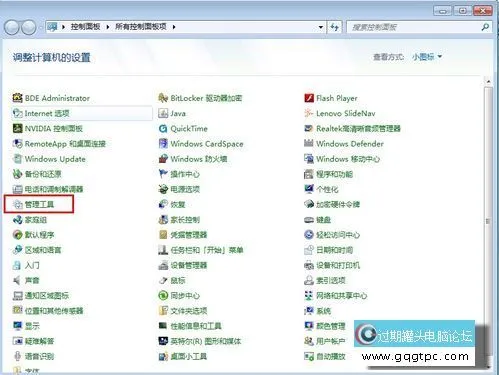The height and width of the screenshot is (375, 499).
Task: Open BitLocker 驱动器加密 icon
Action: click(163, 98)
